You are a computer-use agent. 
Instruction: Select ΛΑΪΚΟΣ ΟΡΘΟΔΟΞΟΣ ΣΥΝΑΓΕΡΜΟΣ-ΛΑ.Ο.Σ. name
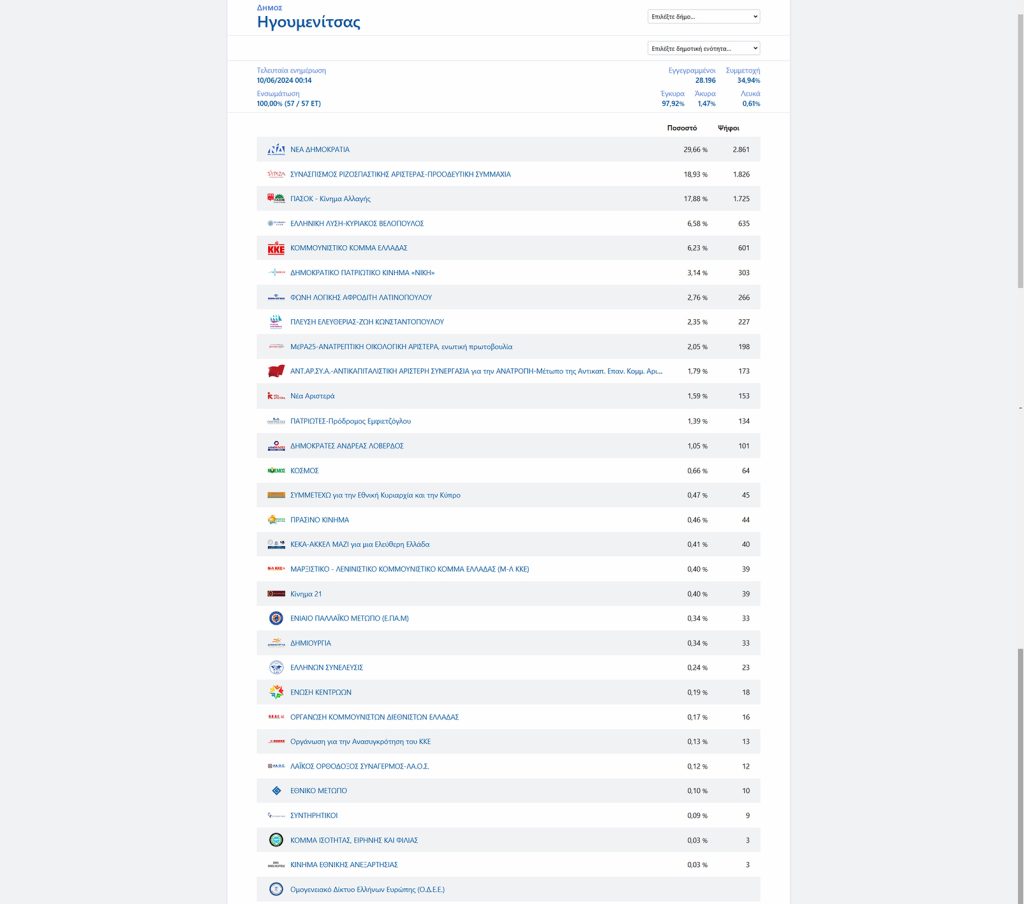[360, 766]
